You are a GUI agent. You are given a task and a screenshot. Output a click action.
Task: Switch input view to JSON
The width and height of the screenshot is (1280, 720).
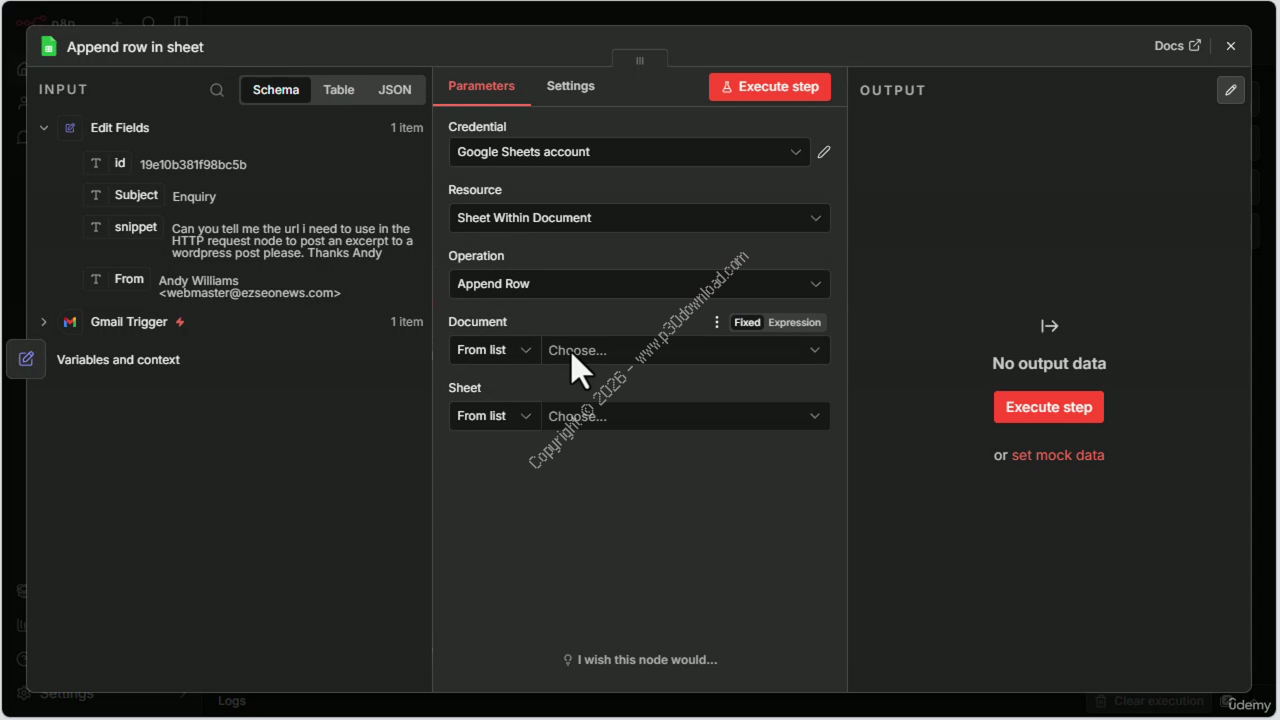[x=395, y=90]
